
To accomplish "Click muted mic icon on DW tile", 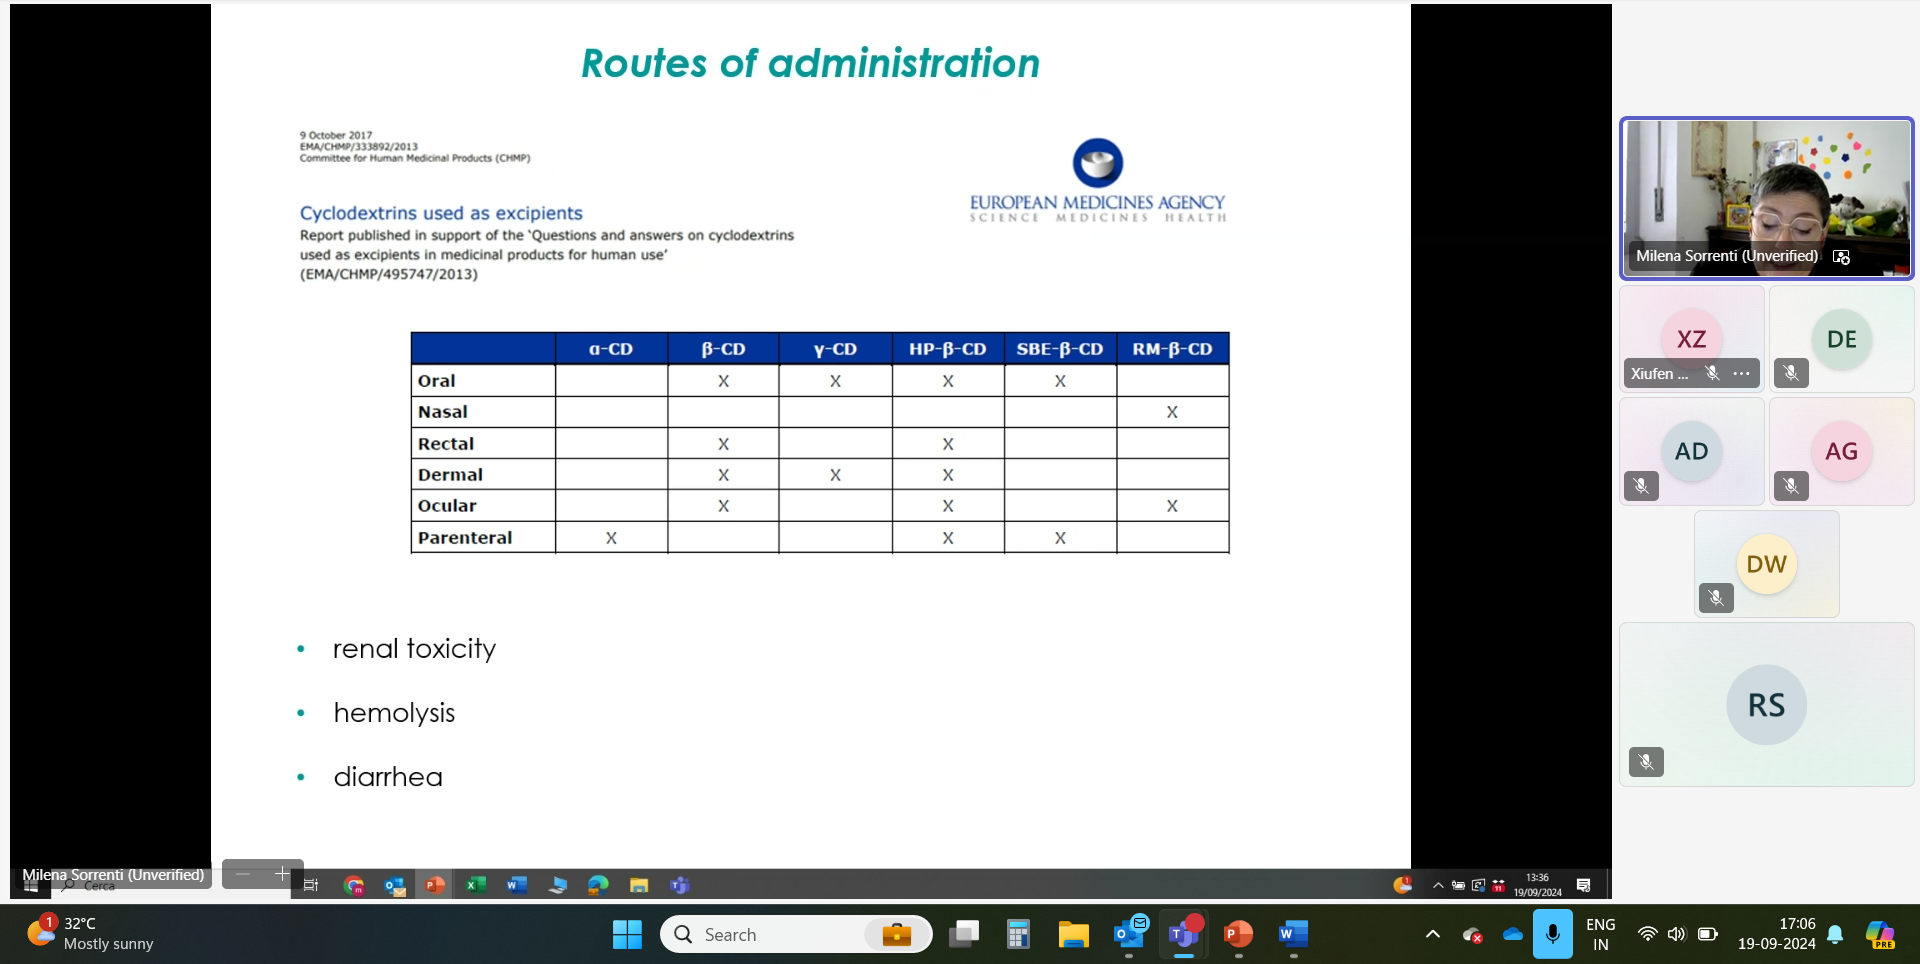I will (x=1716, y=598).
